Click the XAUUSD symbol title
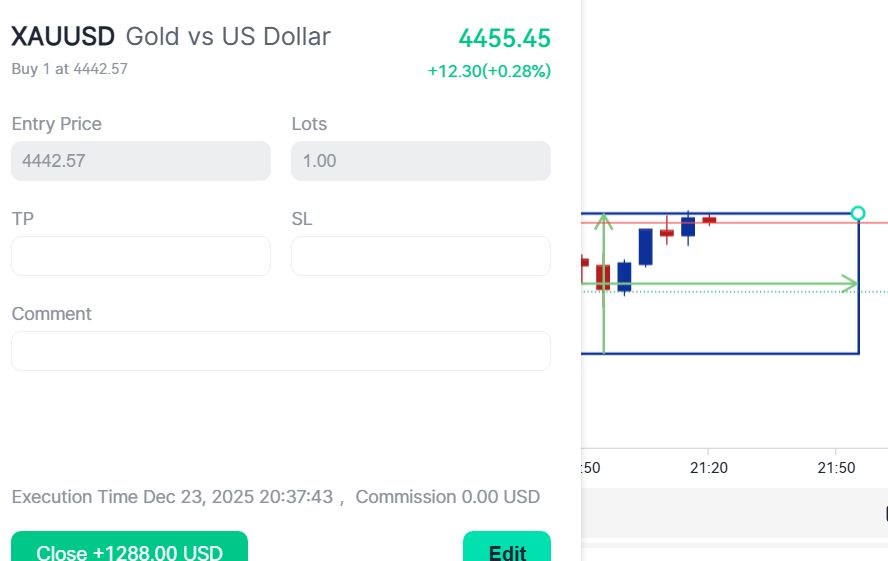This screenshot has width=888, height=561. pyautogui.click(x=63, y=37)
